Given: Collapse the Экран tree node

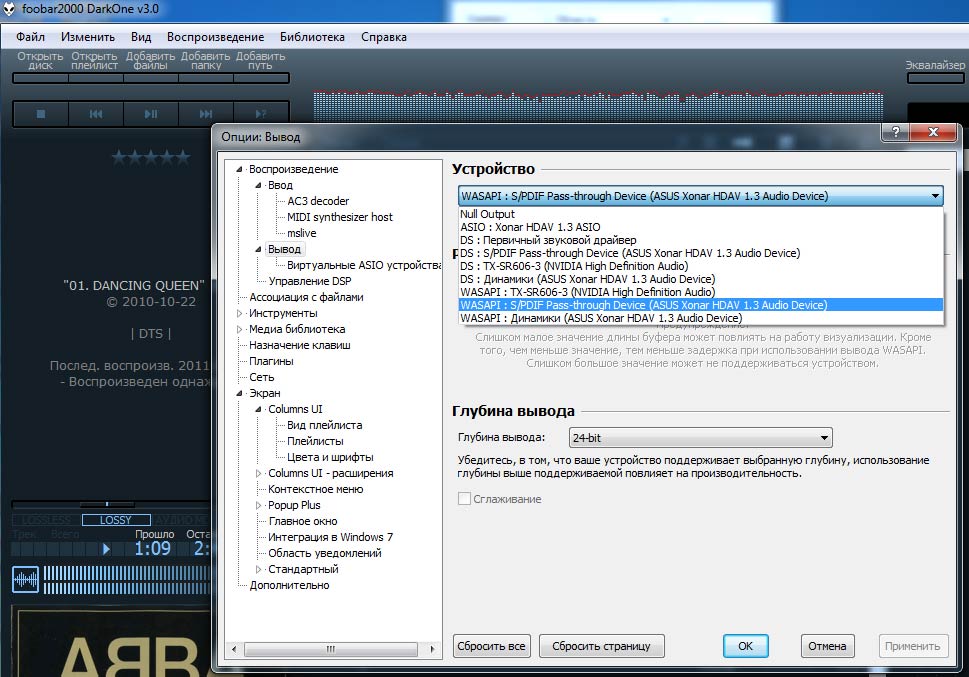Looking at the screenshot, I should pos(239,393).
